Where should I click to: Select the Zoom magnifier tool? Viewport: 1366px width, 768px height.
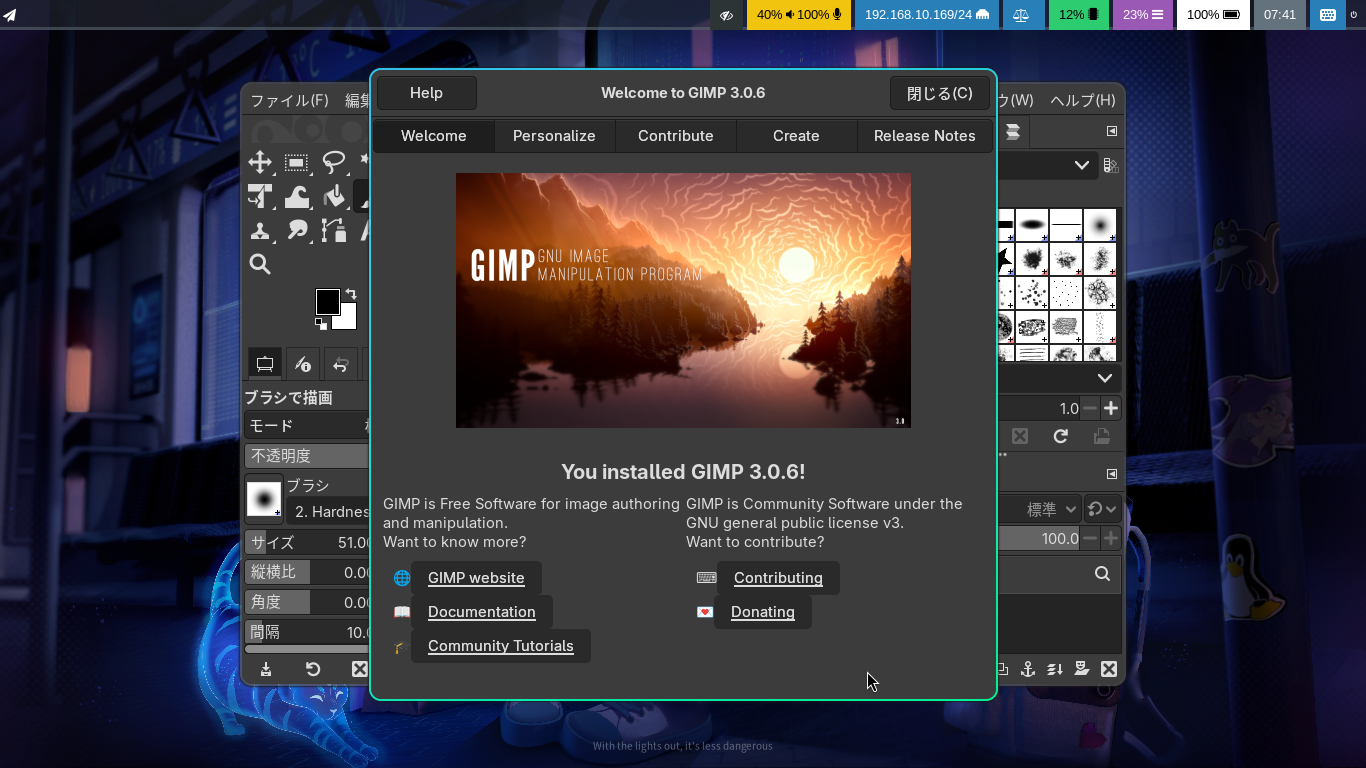(260, 264)
